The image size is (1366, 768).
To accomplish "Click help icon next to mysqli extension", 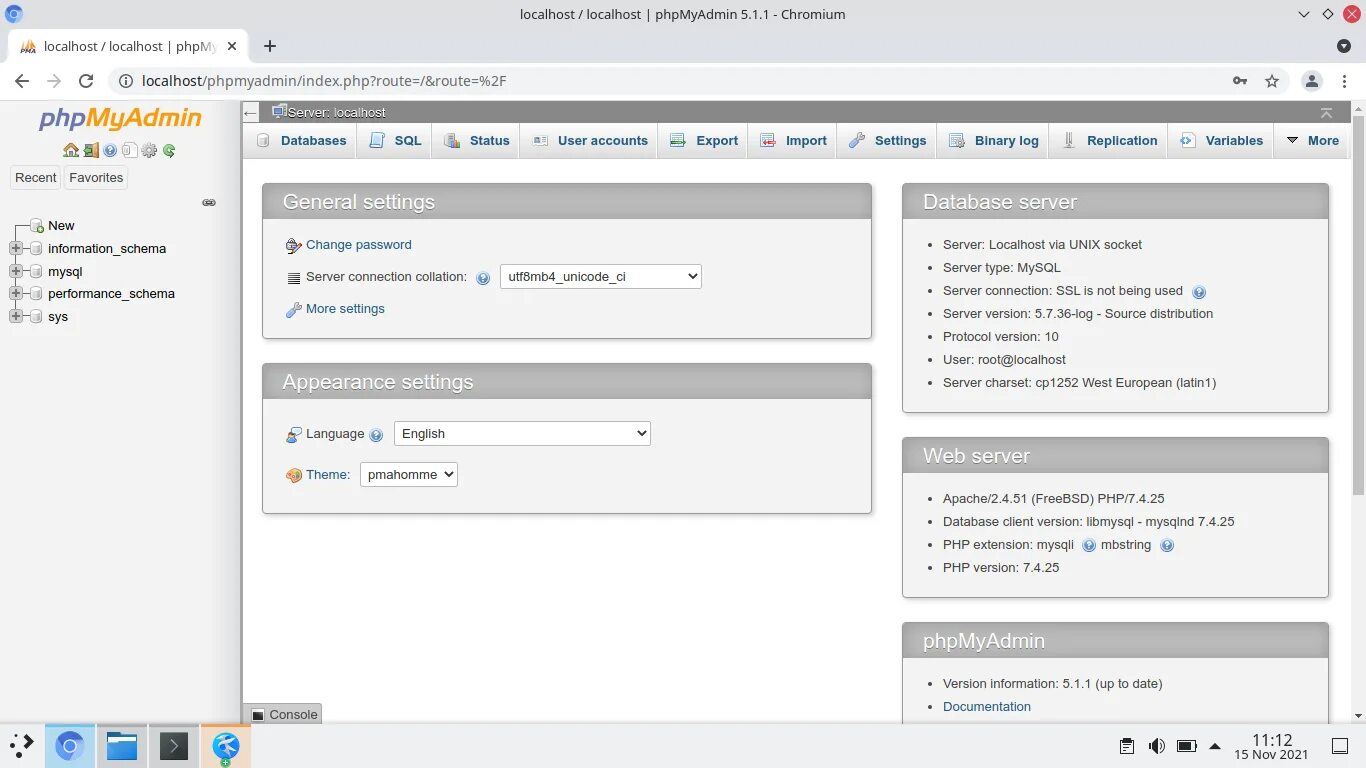I will tap(1089, 546).
